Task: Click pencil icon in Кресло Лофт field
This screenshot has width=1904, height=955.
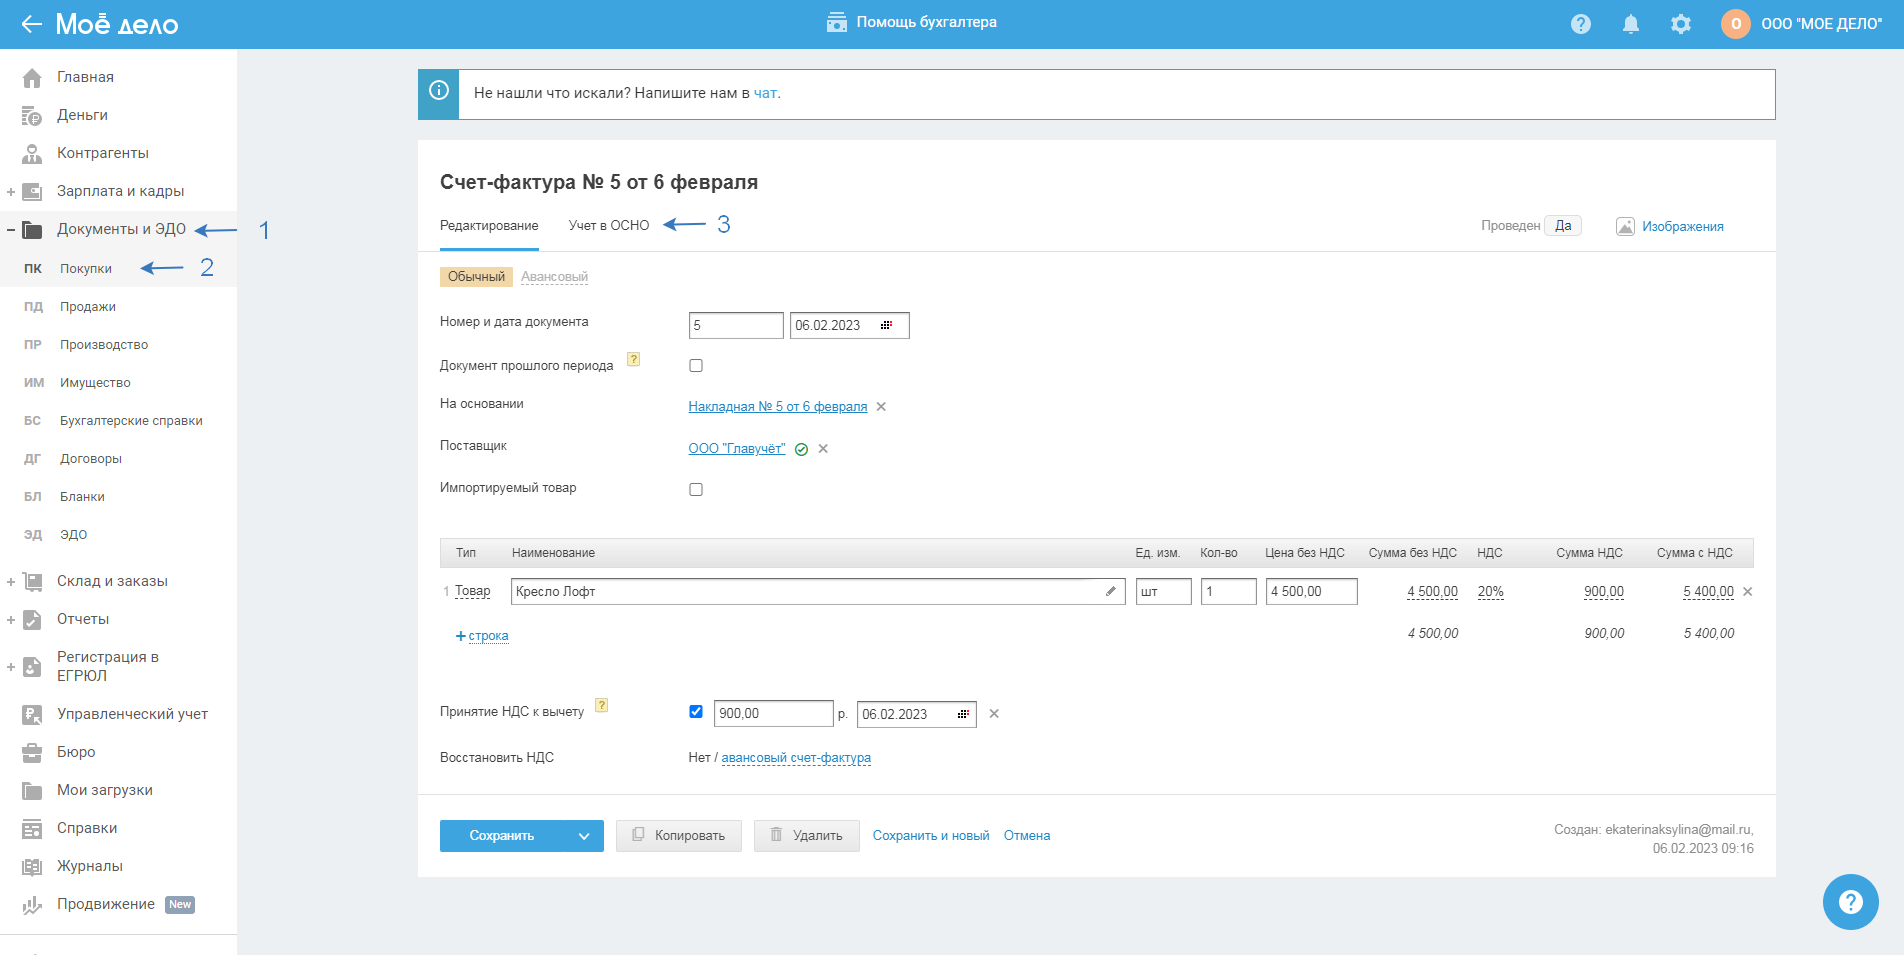Action: pos(1110,591)
